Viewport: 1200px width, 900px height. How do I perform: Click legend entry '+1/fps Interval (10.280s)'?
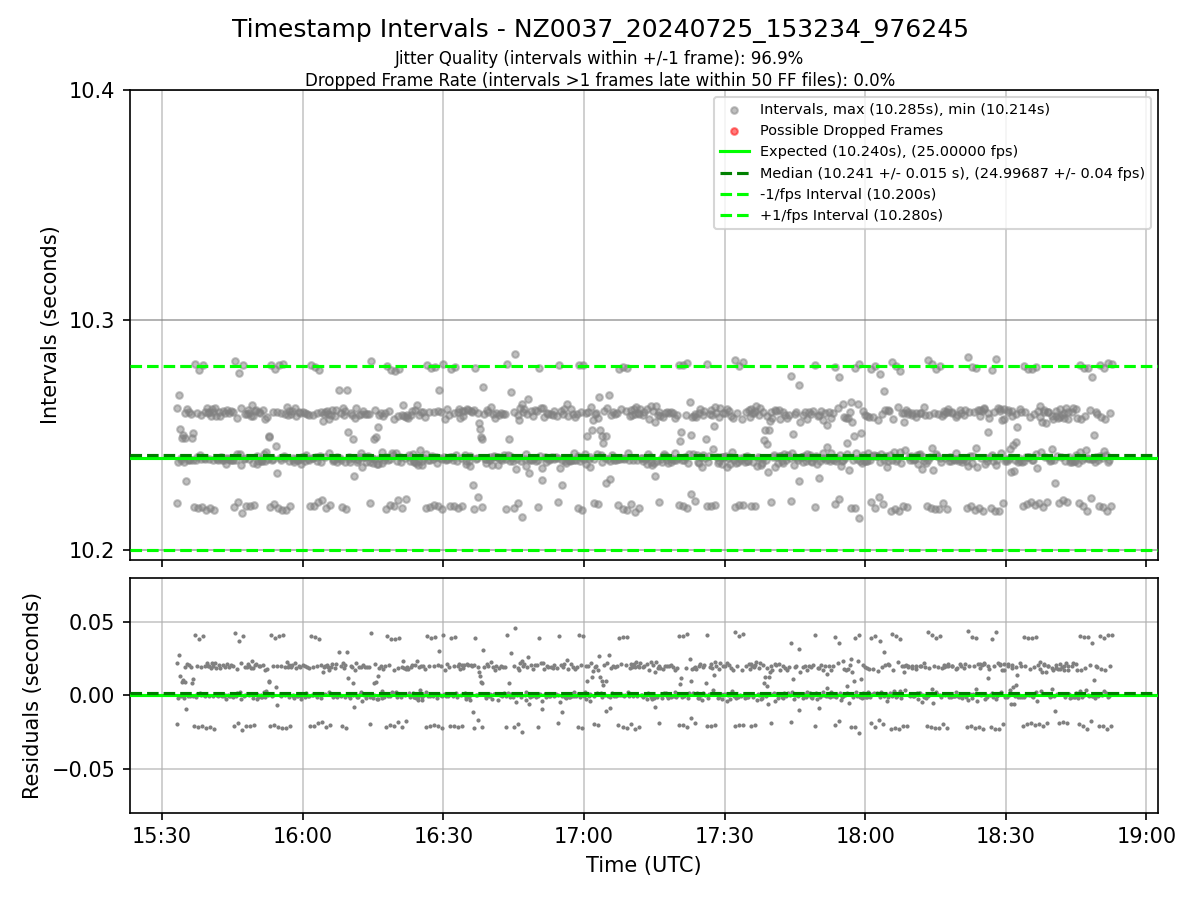coord(851,214)
